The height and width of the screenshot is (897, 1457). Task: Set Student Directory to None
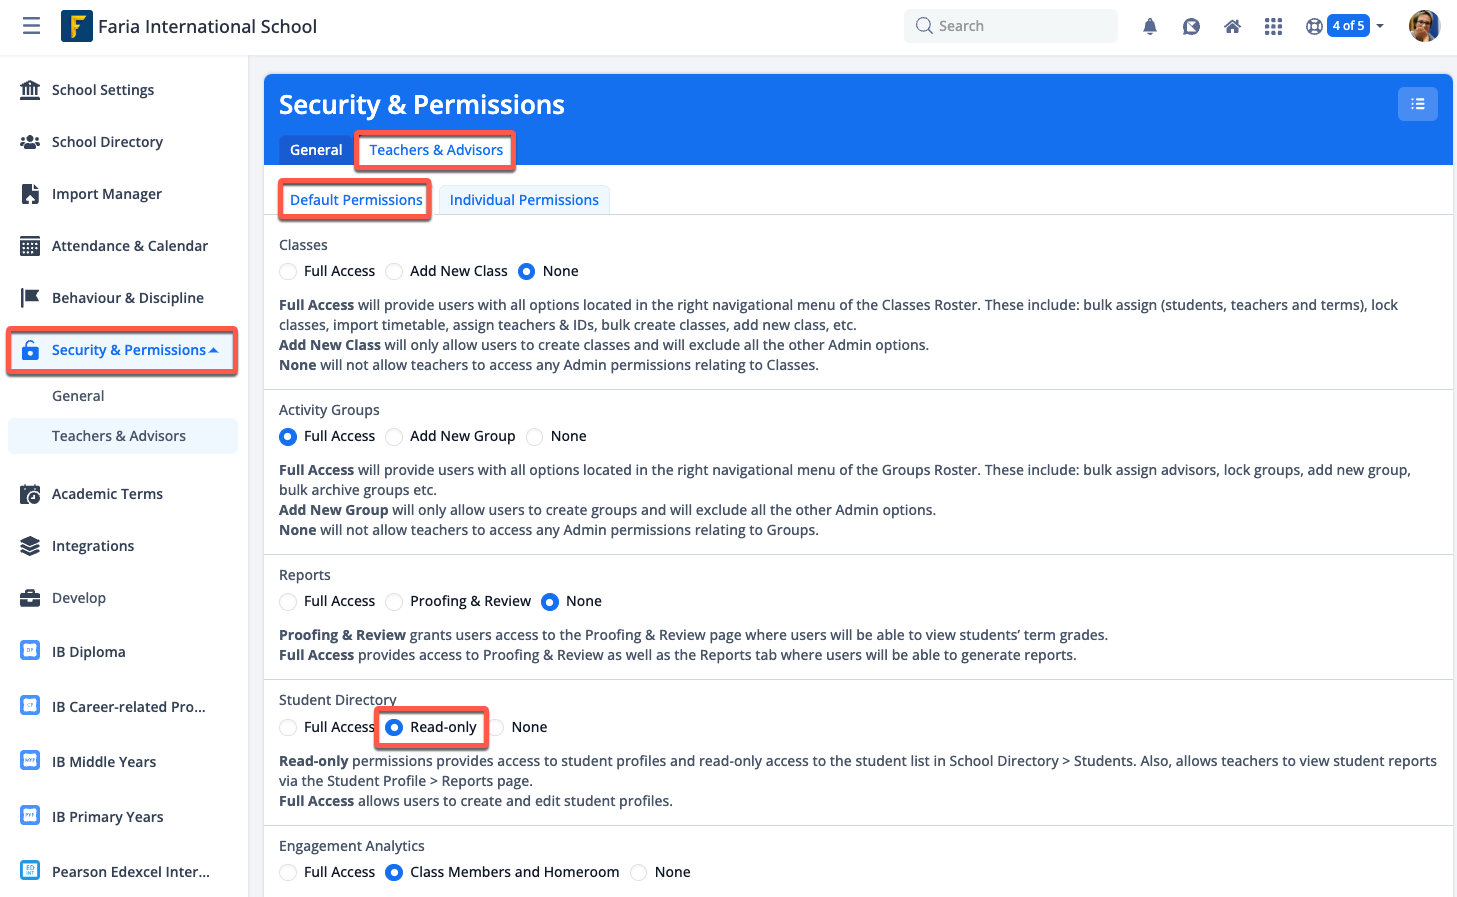(x=497, y=727)
